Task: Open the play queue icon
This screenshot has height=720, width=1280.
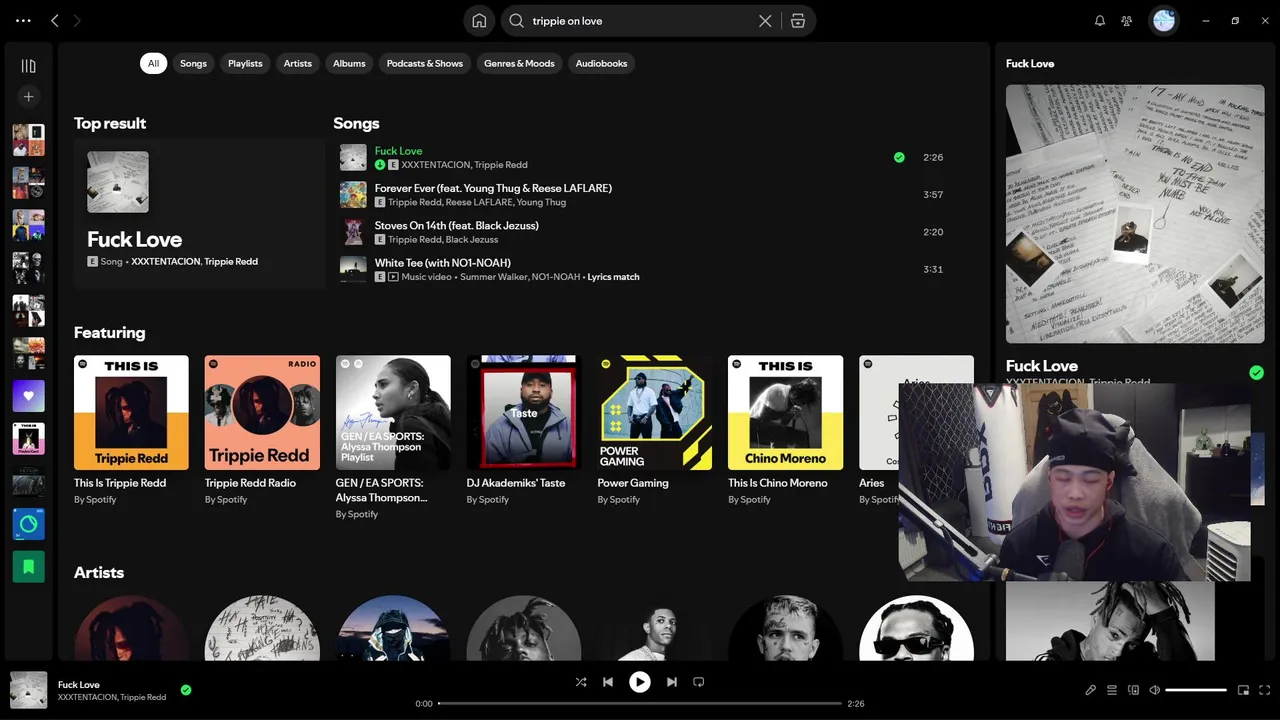Action: 1112,690
